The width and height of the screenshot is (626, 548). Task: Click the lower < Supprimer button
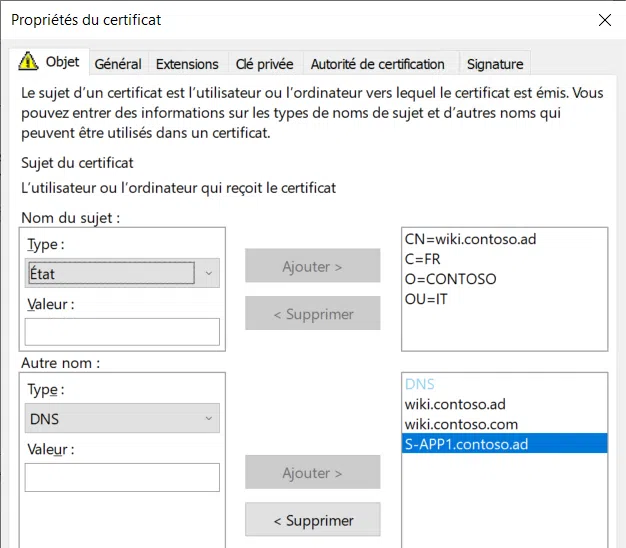[313, 520]
